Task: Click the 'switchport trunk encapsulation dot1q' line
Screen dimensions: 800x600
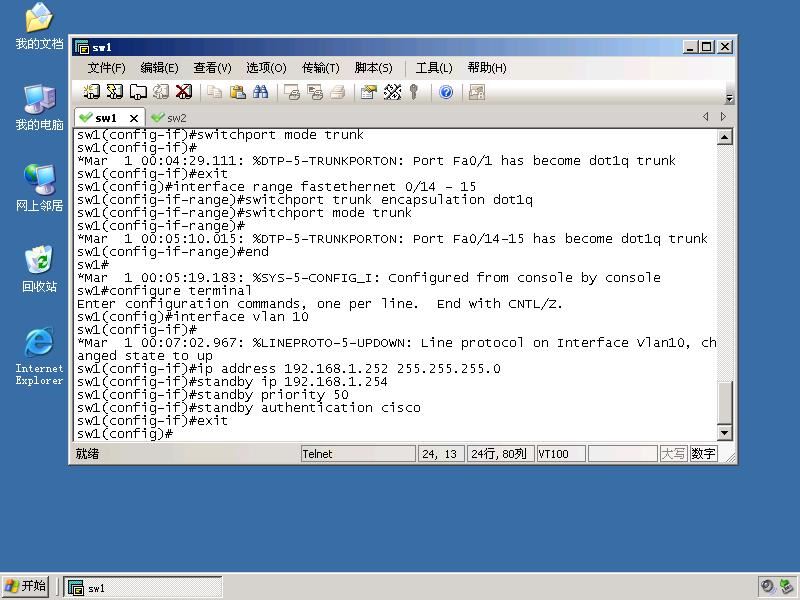Action: (x=305, y=200)
